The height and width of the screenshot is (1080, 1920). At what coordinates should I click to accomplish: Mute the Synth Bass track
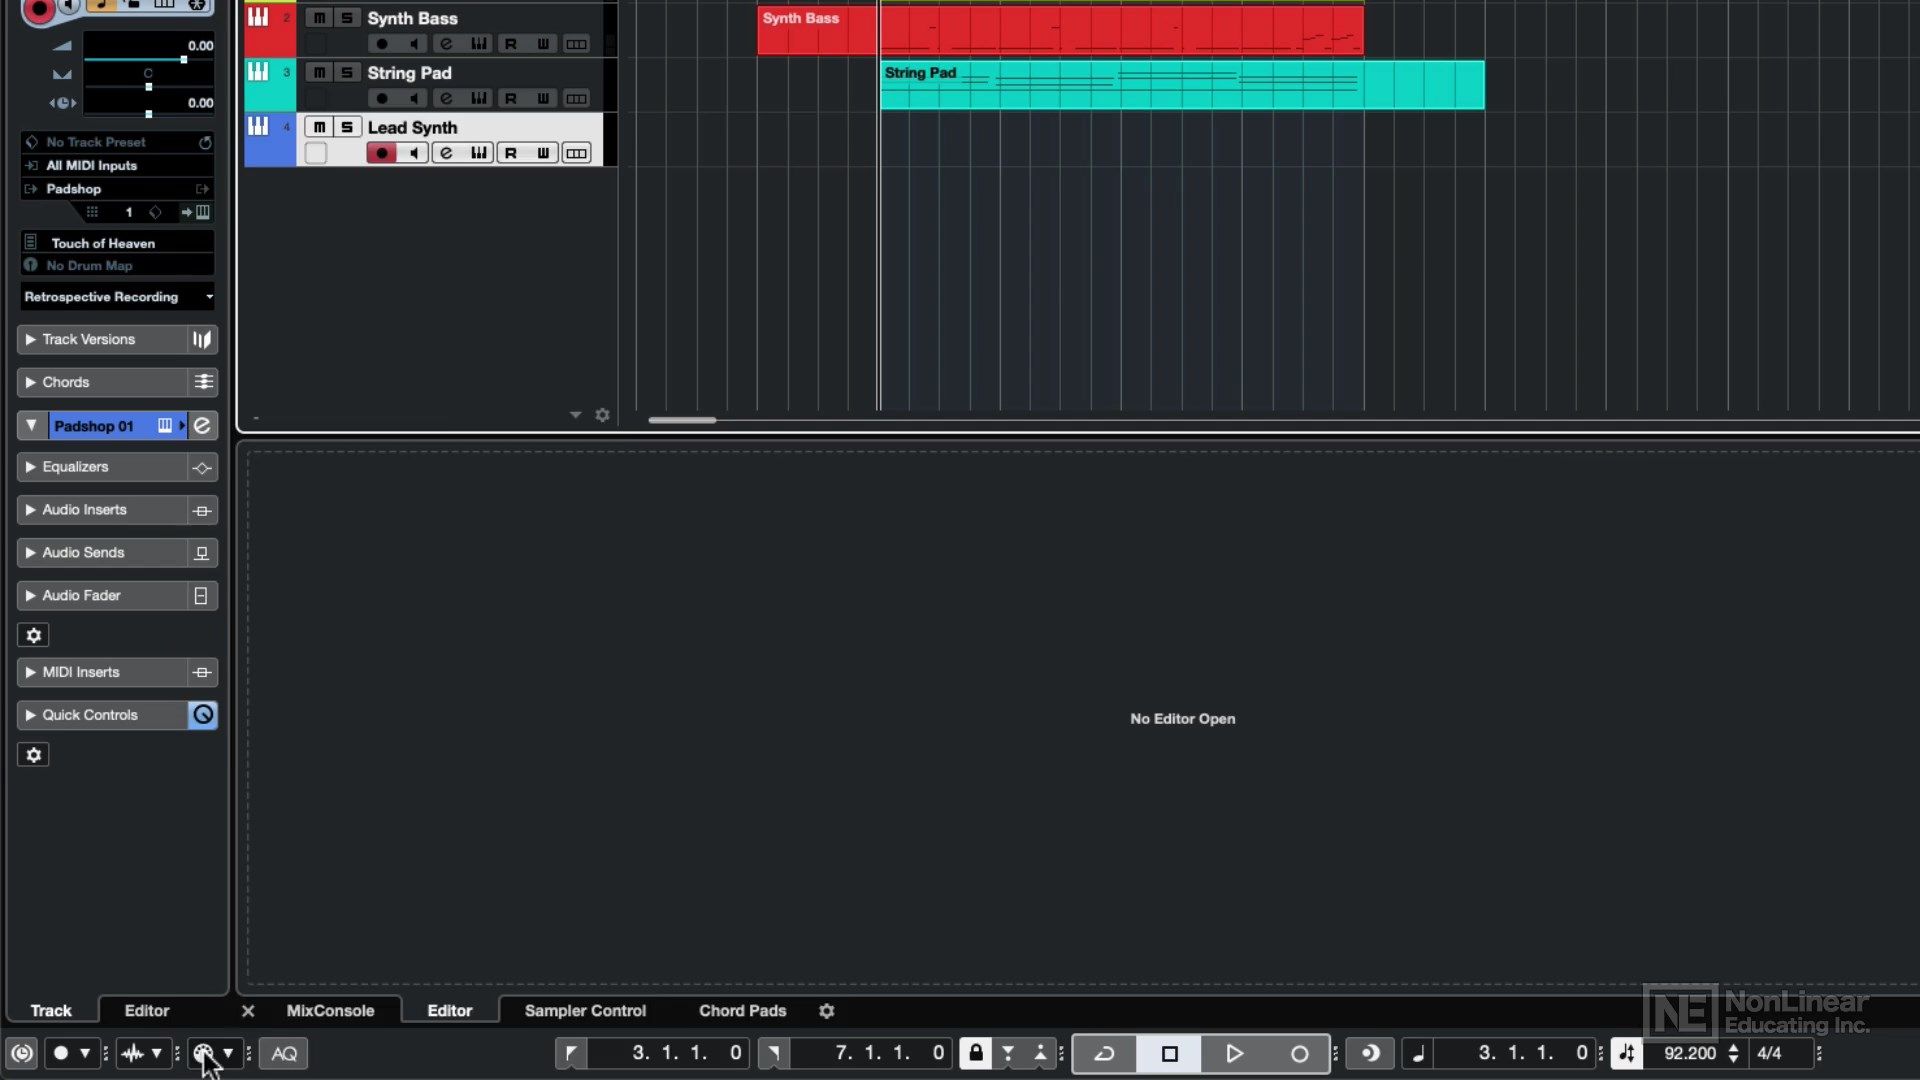pos(319,18)
